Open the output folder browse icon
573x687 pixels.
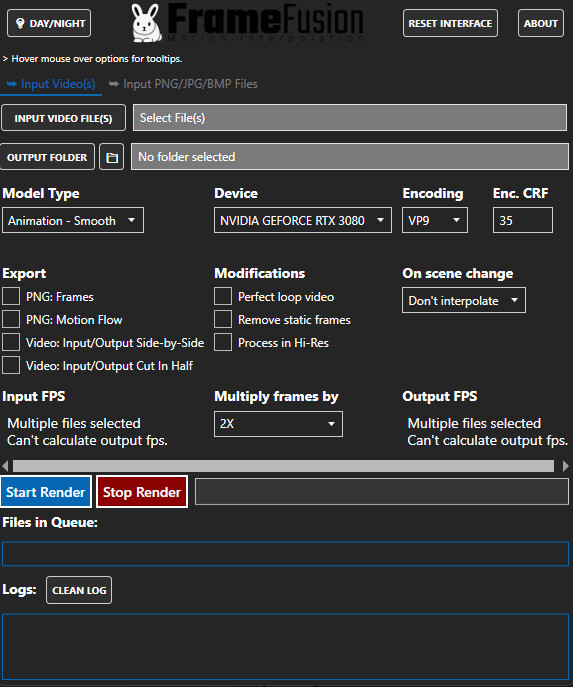click(112, 157)
